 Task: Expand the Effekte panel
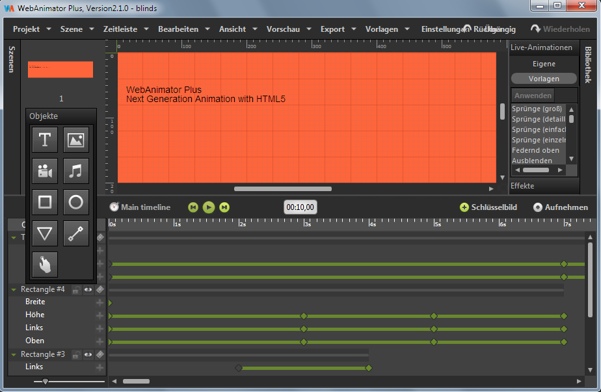pos(544,186)
